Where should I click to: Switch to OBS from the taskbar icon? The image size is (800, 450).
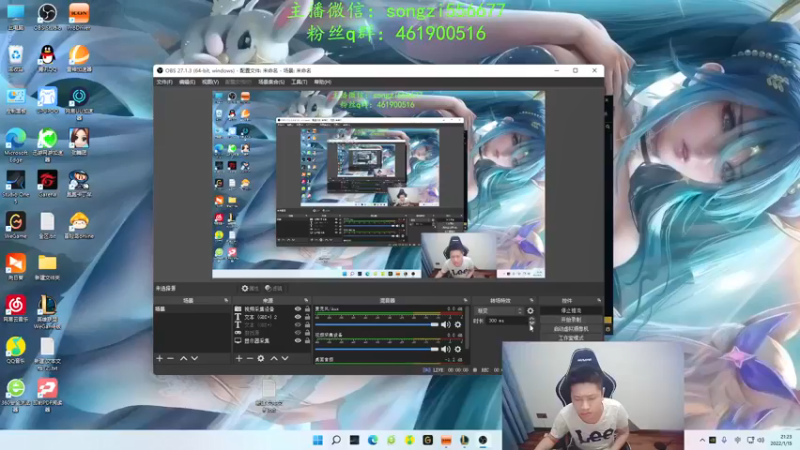(x=483, y=440)
